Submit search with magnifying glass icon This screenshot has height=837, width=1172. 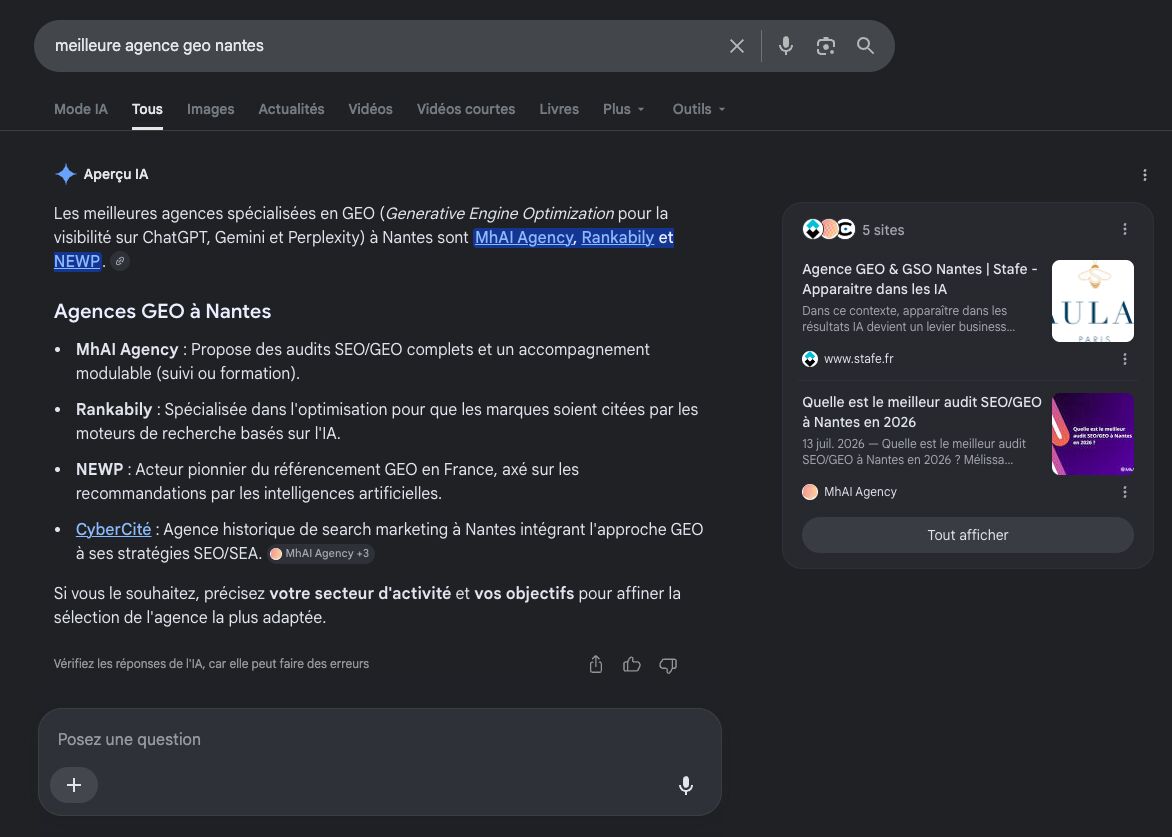(x=865, y=46)
